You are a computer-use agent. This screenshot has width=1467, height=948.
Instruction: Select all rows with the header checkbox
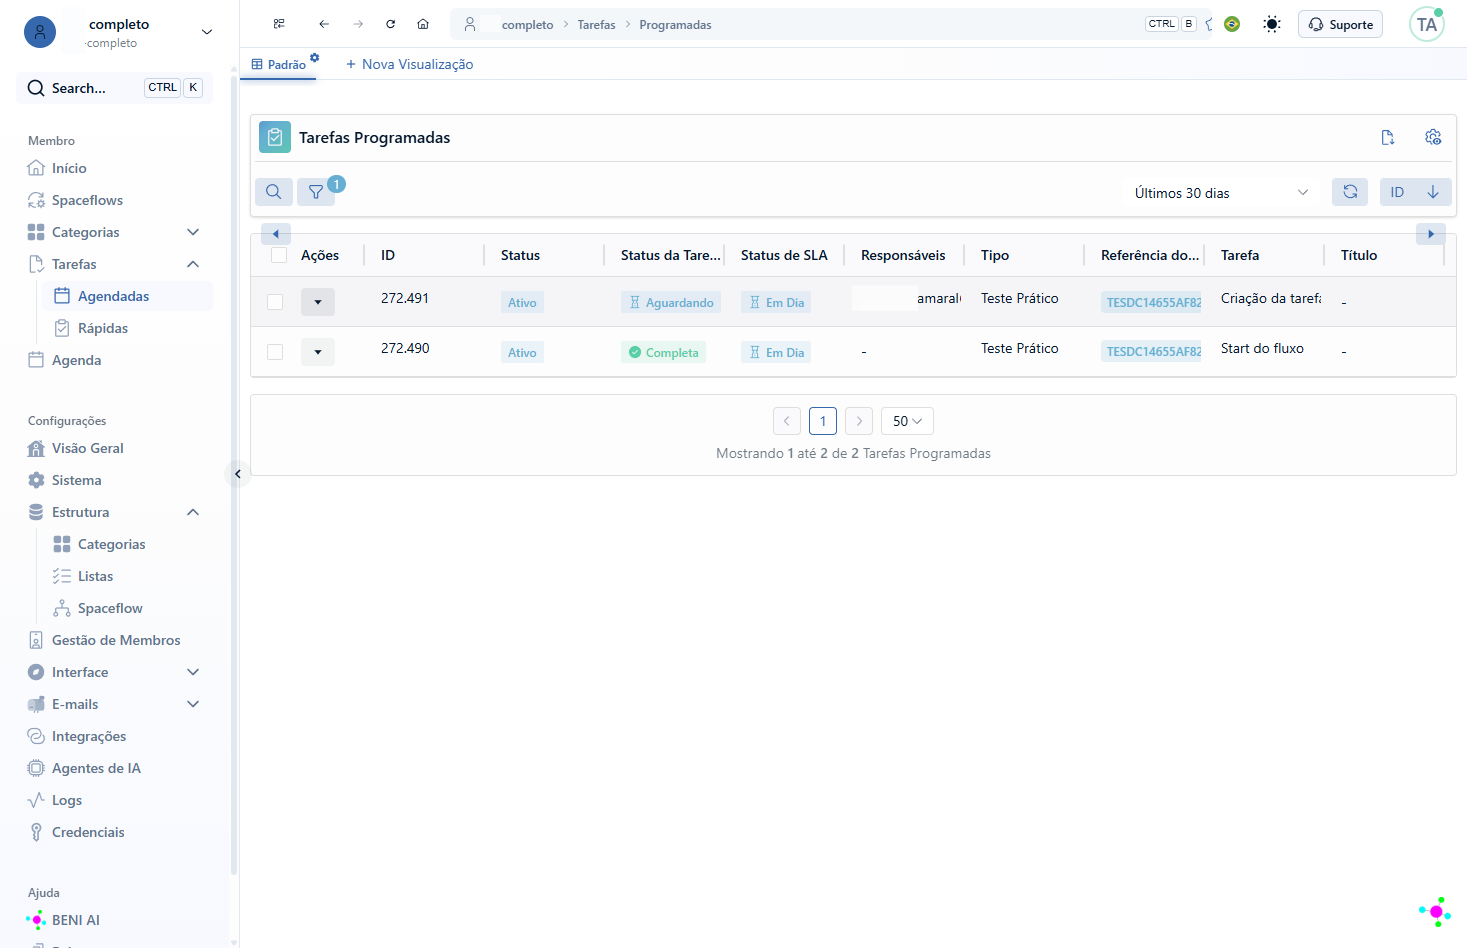(x=279, y=255)
